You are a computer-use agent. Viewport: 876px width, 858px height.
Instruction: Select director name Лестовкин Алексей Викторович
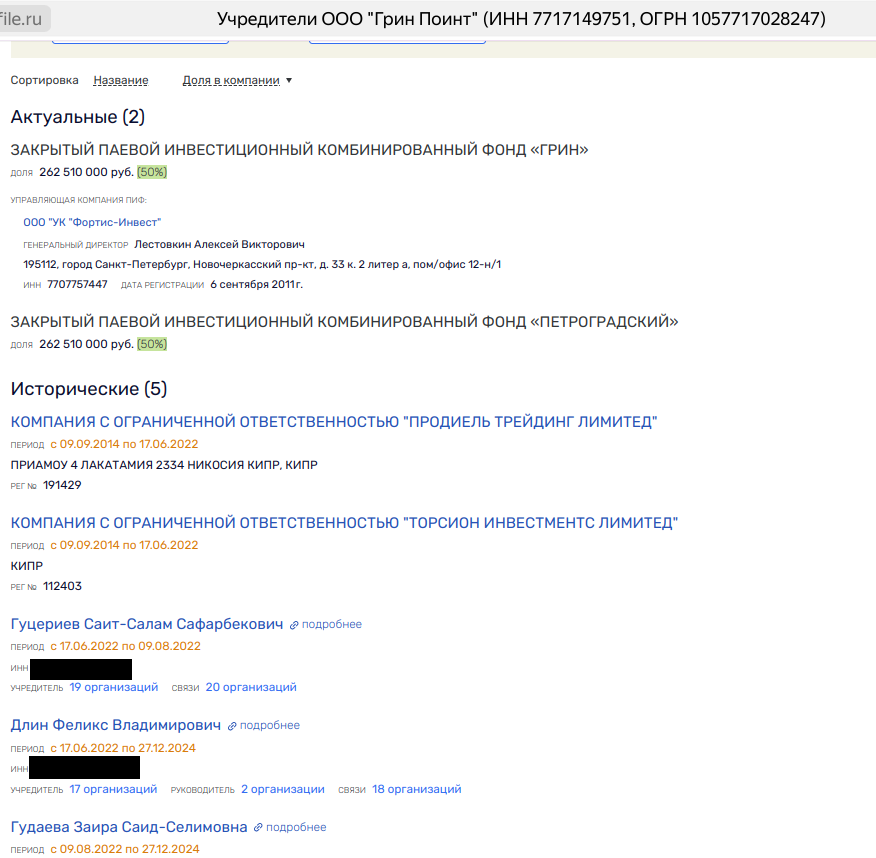point(220,245)
